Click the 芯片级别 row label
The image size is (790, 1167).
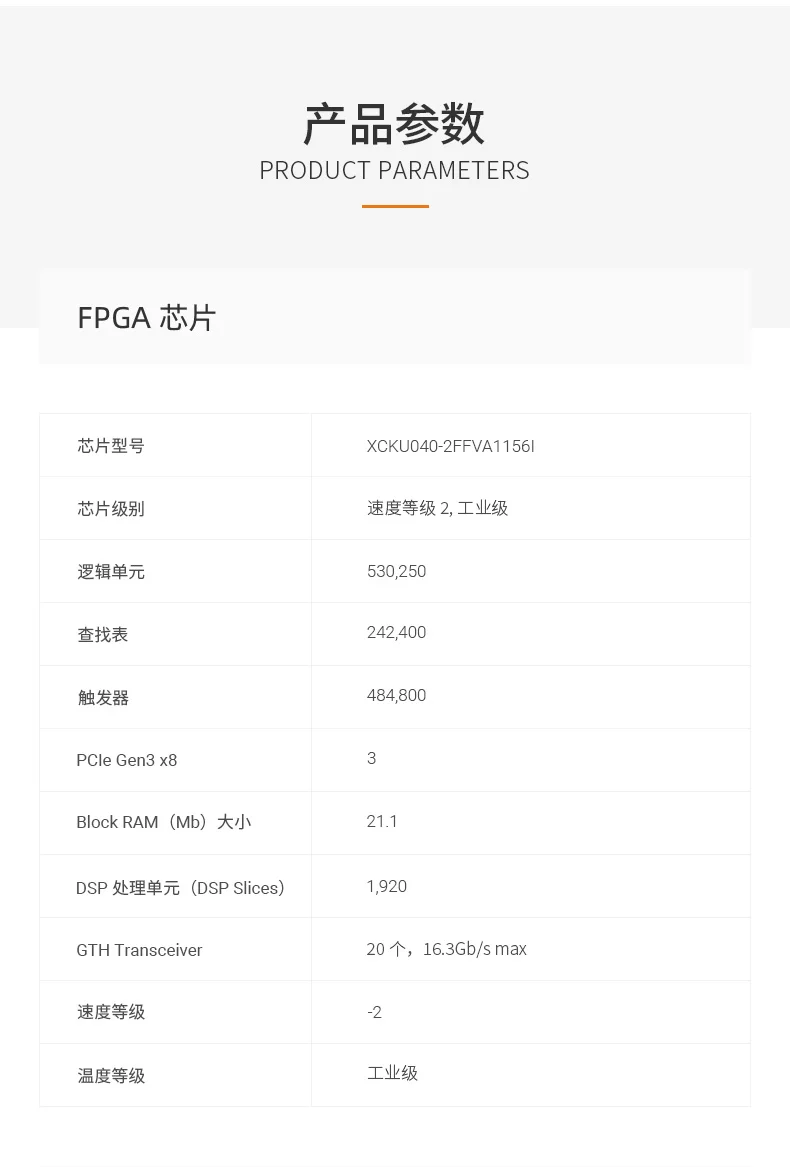click(111, 509)
